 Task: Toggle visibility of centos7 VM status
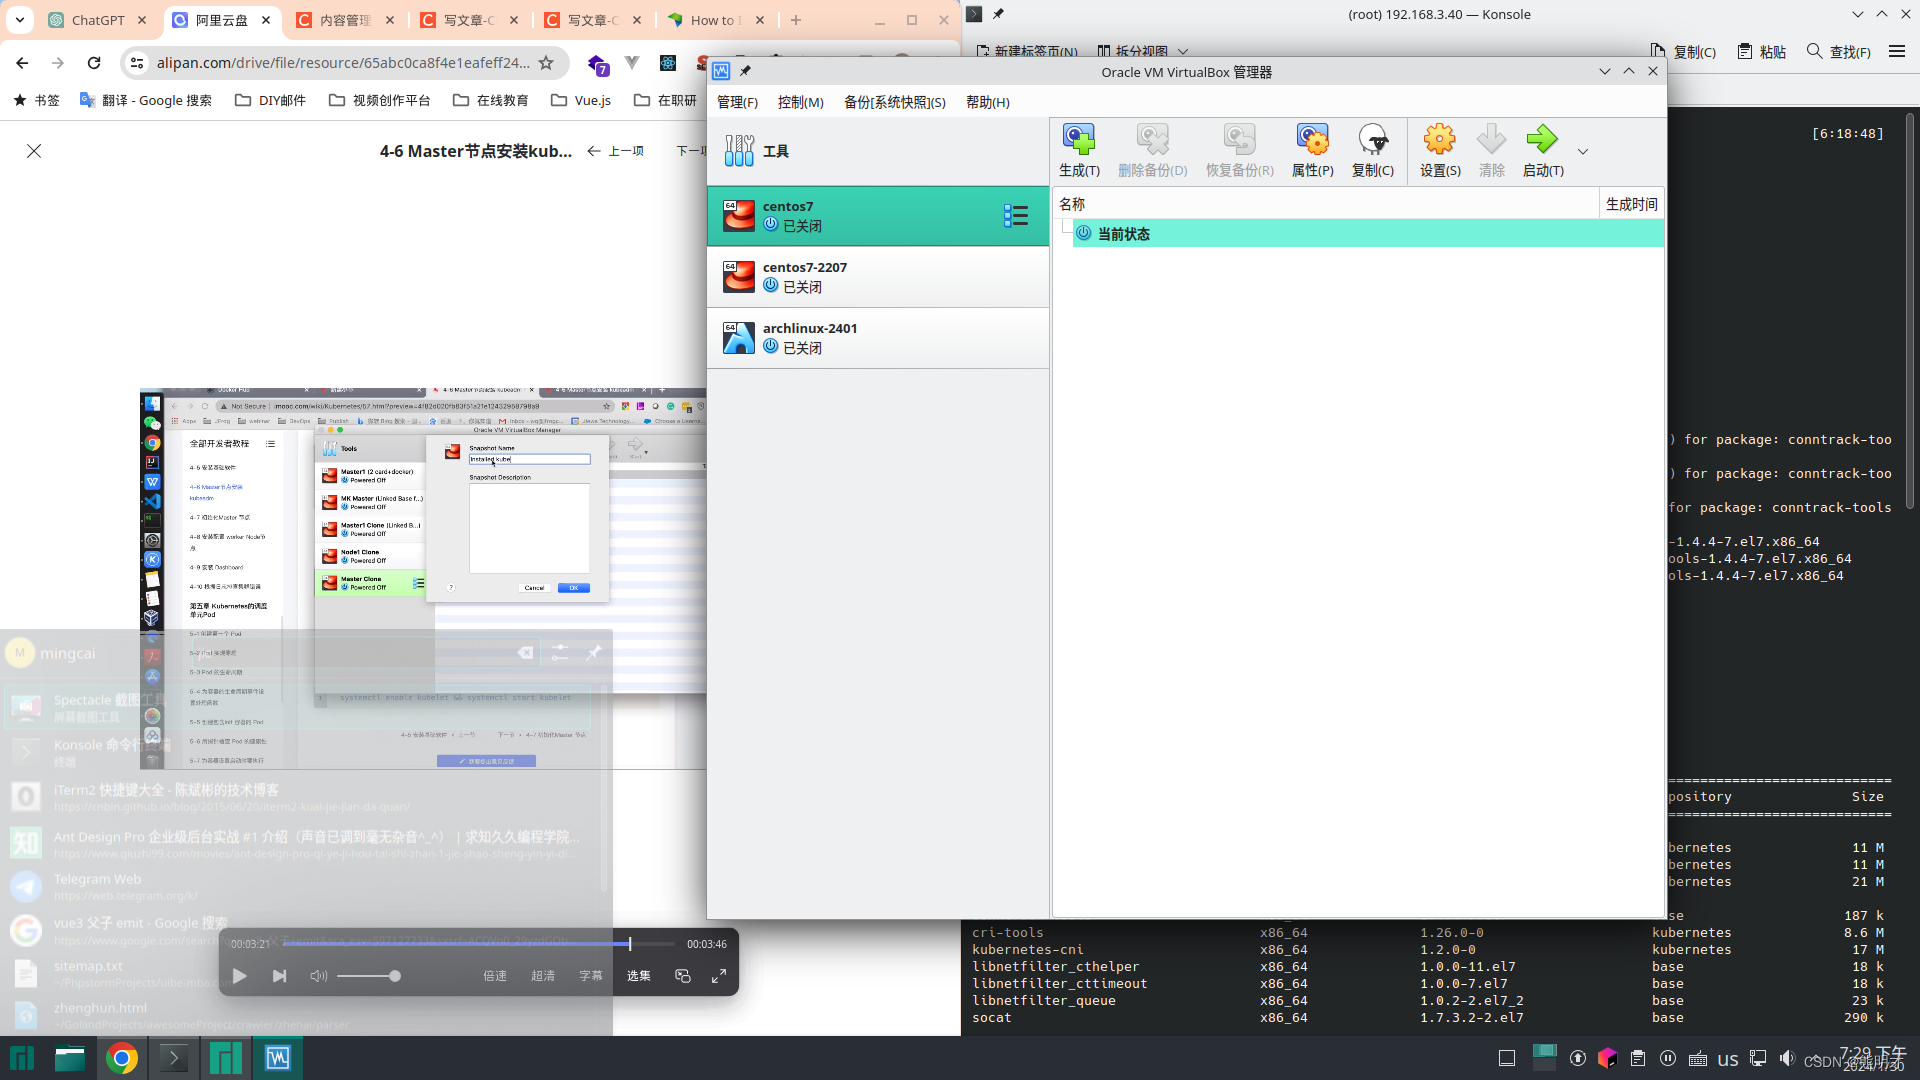tap(1015, 215)
